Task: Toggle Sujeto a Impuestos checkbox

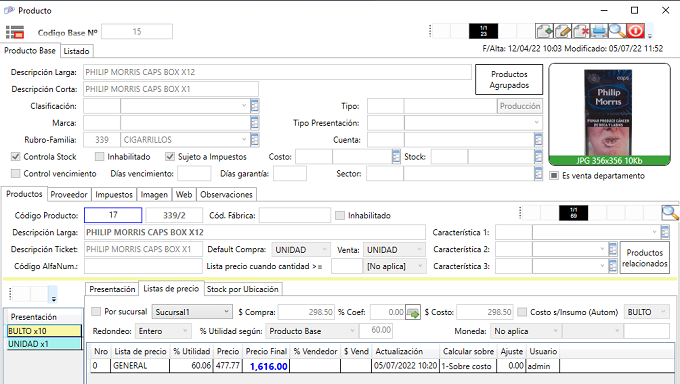Action: tap(170, 157)
